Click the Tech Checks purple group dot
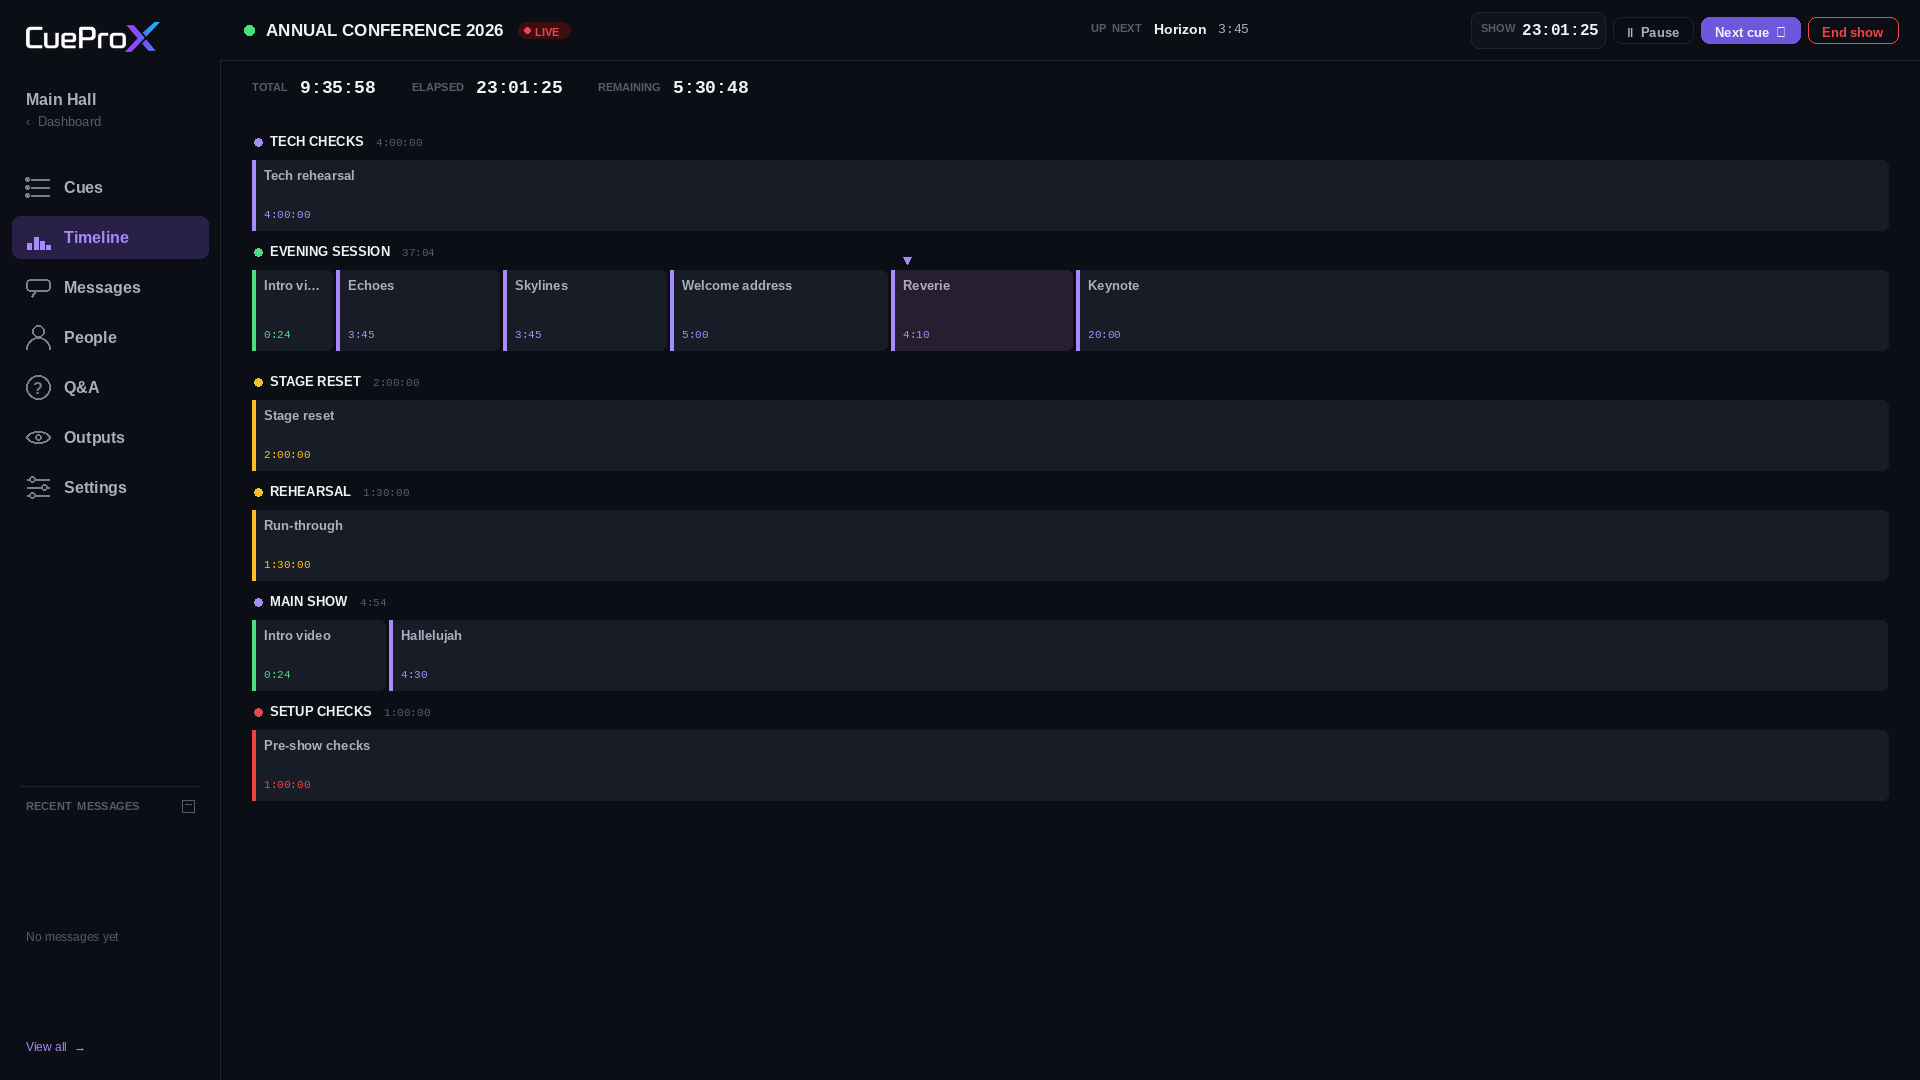The height and width of the screenshot is (1080, 1920). coord(258,143)
